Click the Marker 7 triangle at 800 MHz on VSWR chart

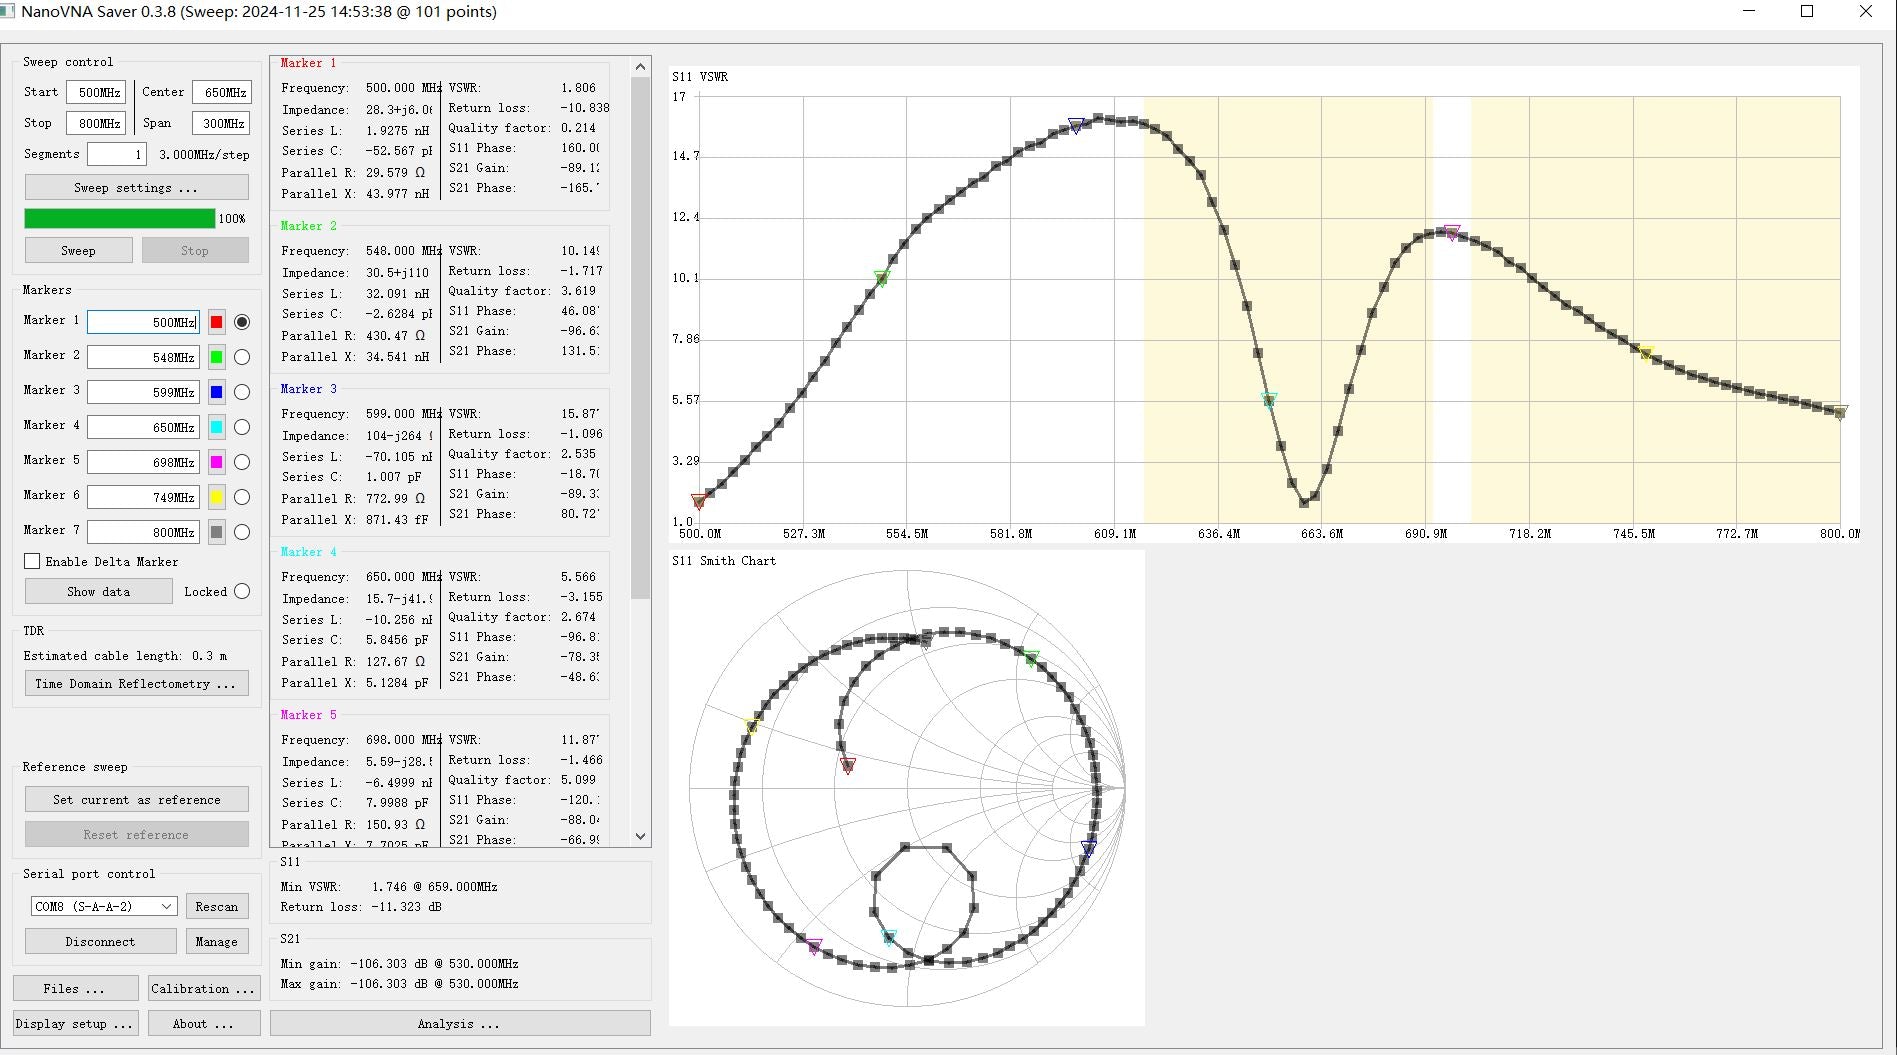pyautogui.click(x=1840, y=411)
